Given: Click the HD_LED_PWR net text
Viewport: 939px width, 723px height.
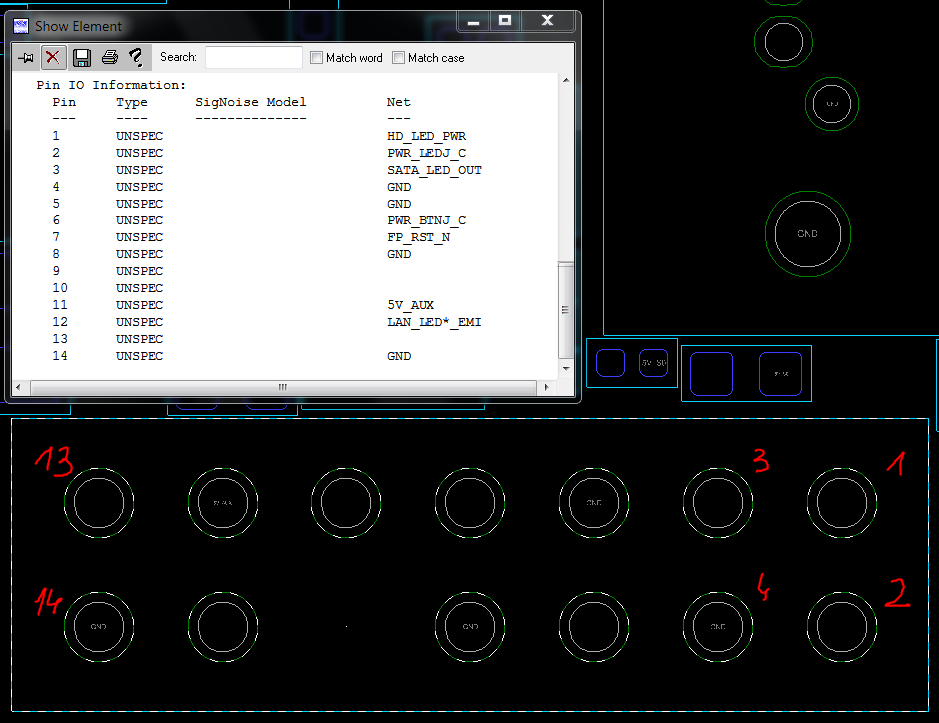Looking at the screenshot, I should tap(426, 137).
